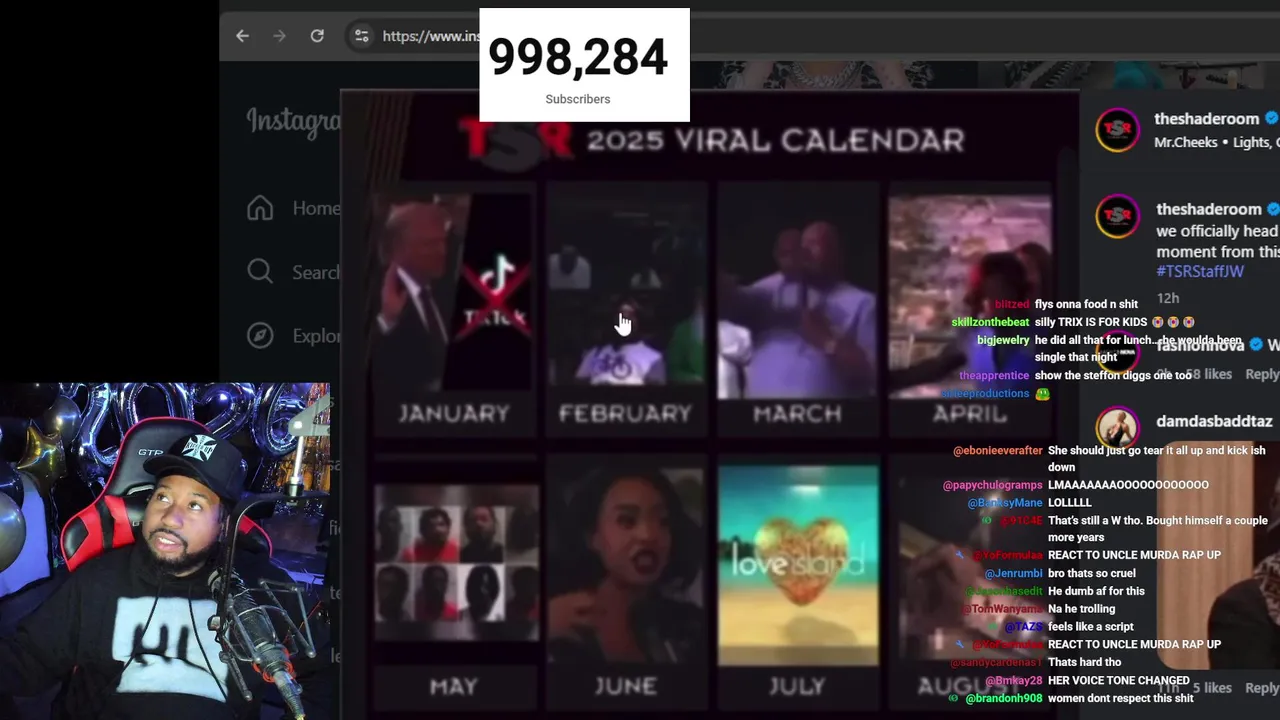Click the JANUARY month label
This screenshot has width=1280, height=720.
[x=454, y=413]
